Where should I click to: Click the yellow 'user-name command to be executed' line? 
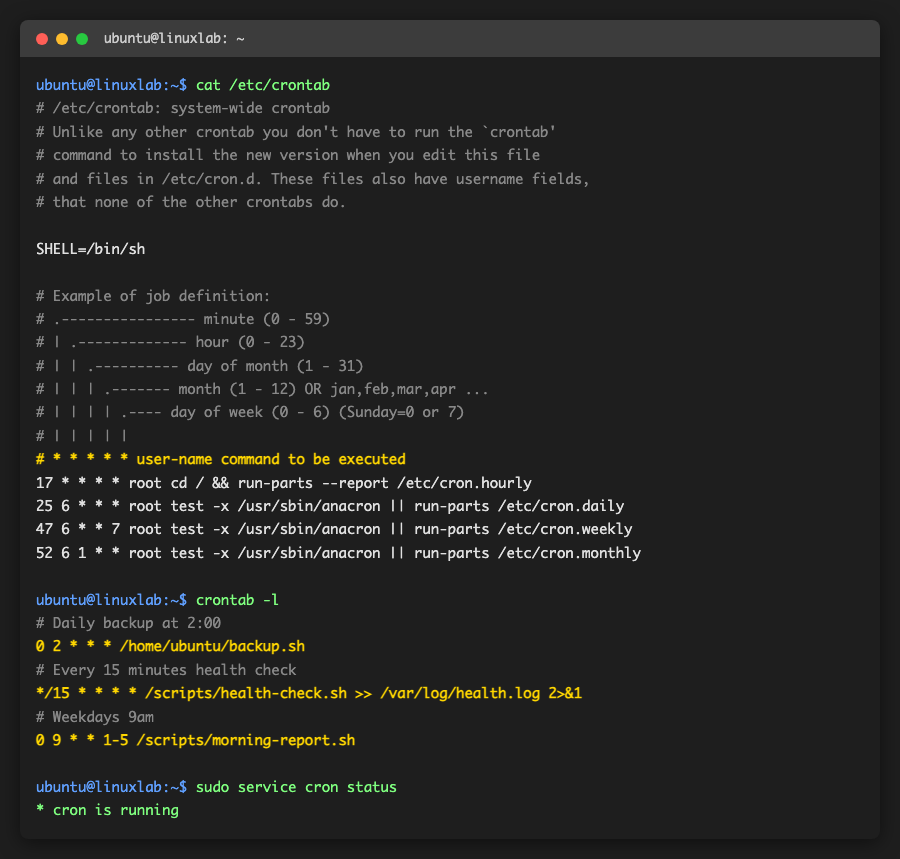(221, 460)
